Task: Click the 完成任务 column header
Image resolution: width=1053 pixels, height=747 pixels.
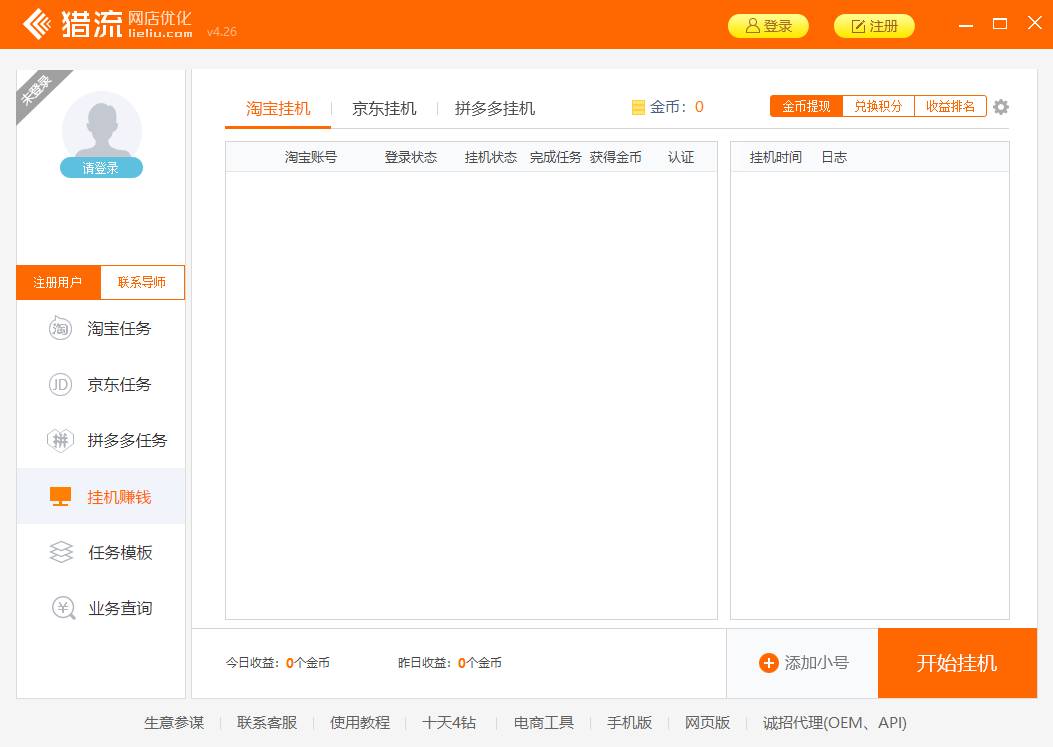Action: [x=555, y=157]
